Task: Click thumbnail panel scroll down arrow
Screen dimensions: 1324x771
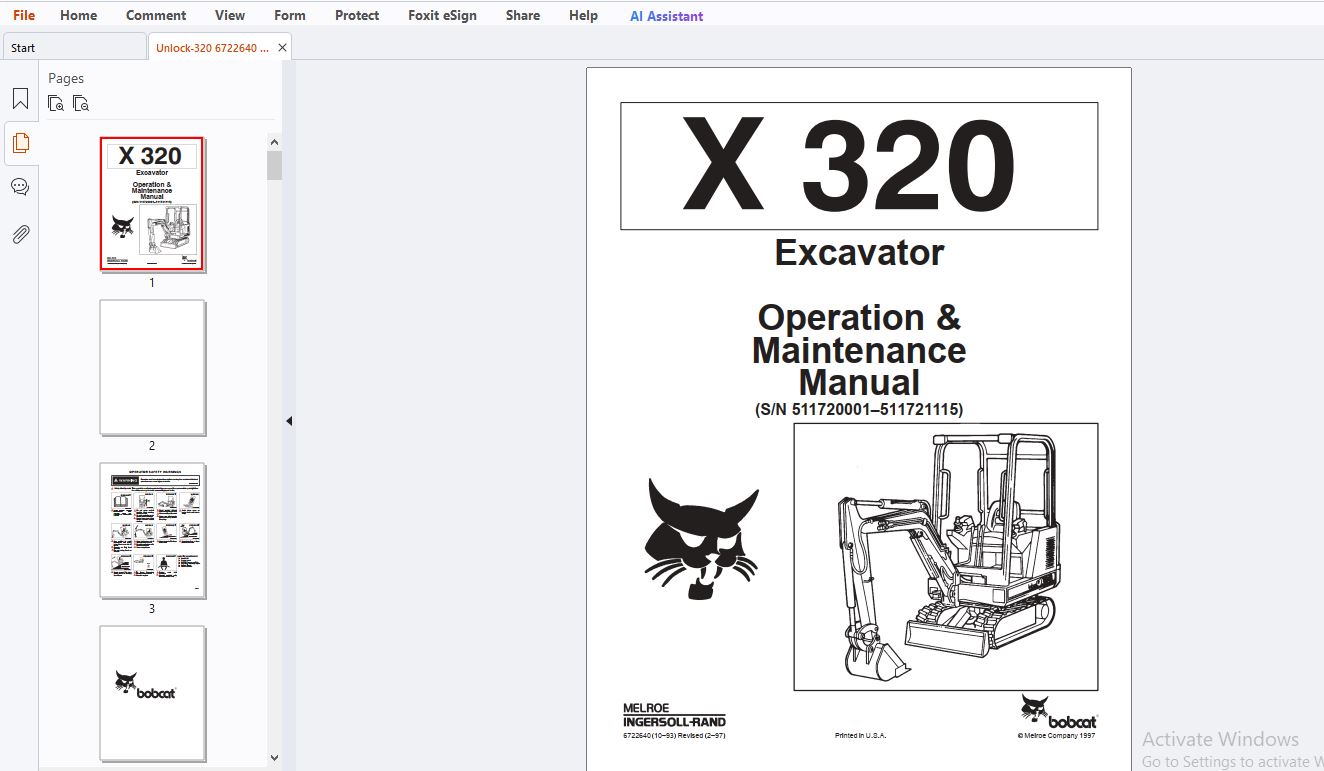Action: click(x=275, y=759)
